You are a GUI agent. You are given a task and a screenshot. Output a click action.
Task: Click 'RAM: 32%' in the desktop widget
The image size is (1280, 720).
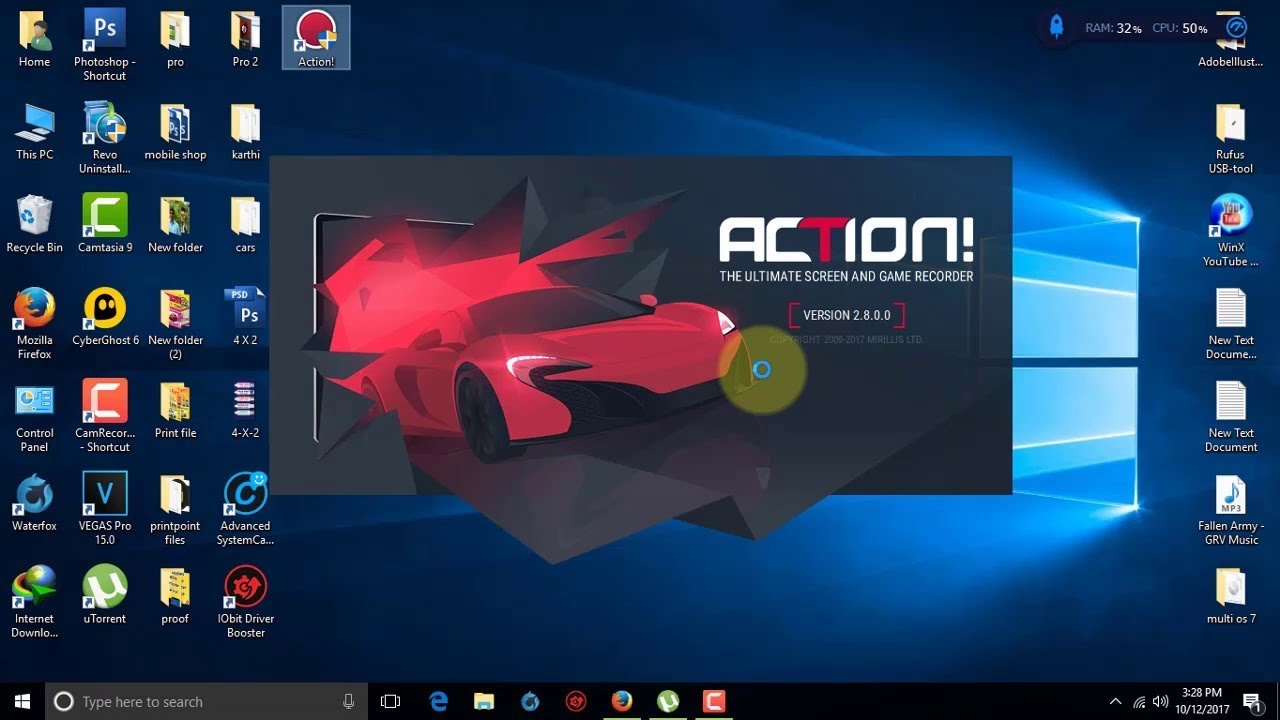click(1113, 28)
